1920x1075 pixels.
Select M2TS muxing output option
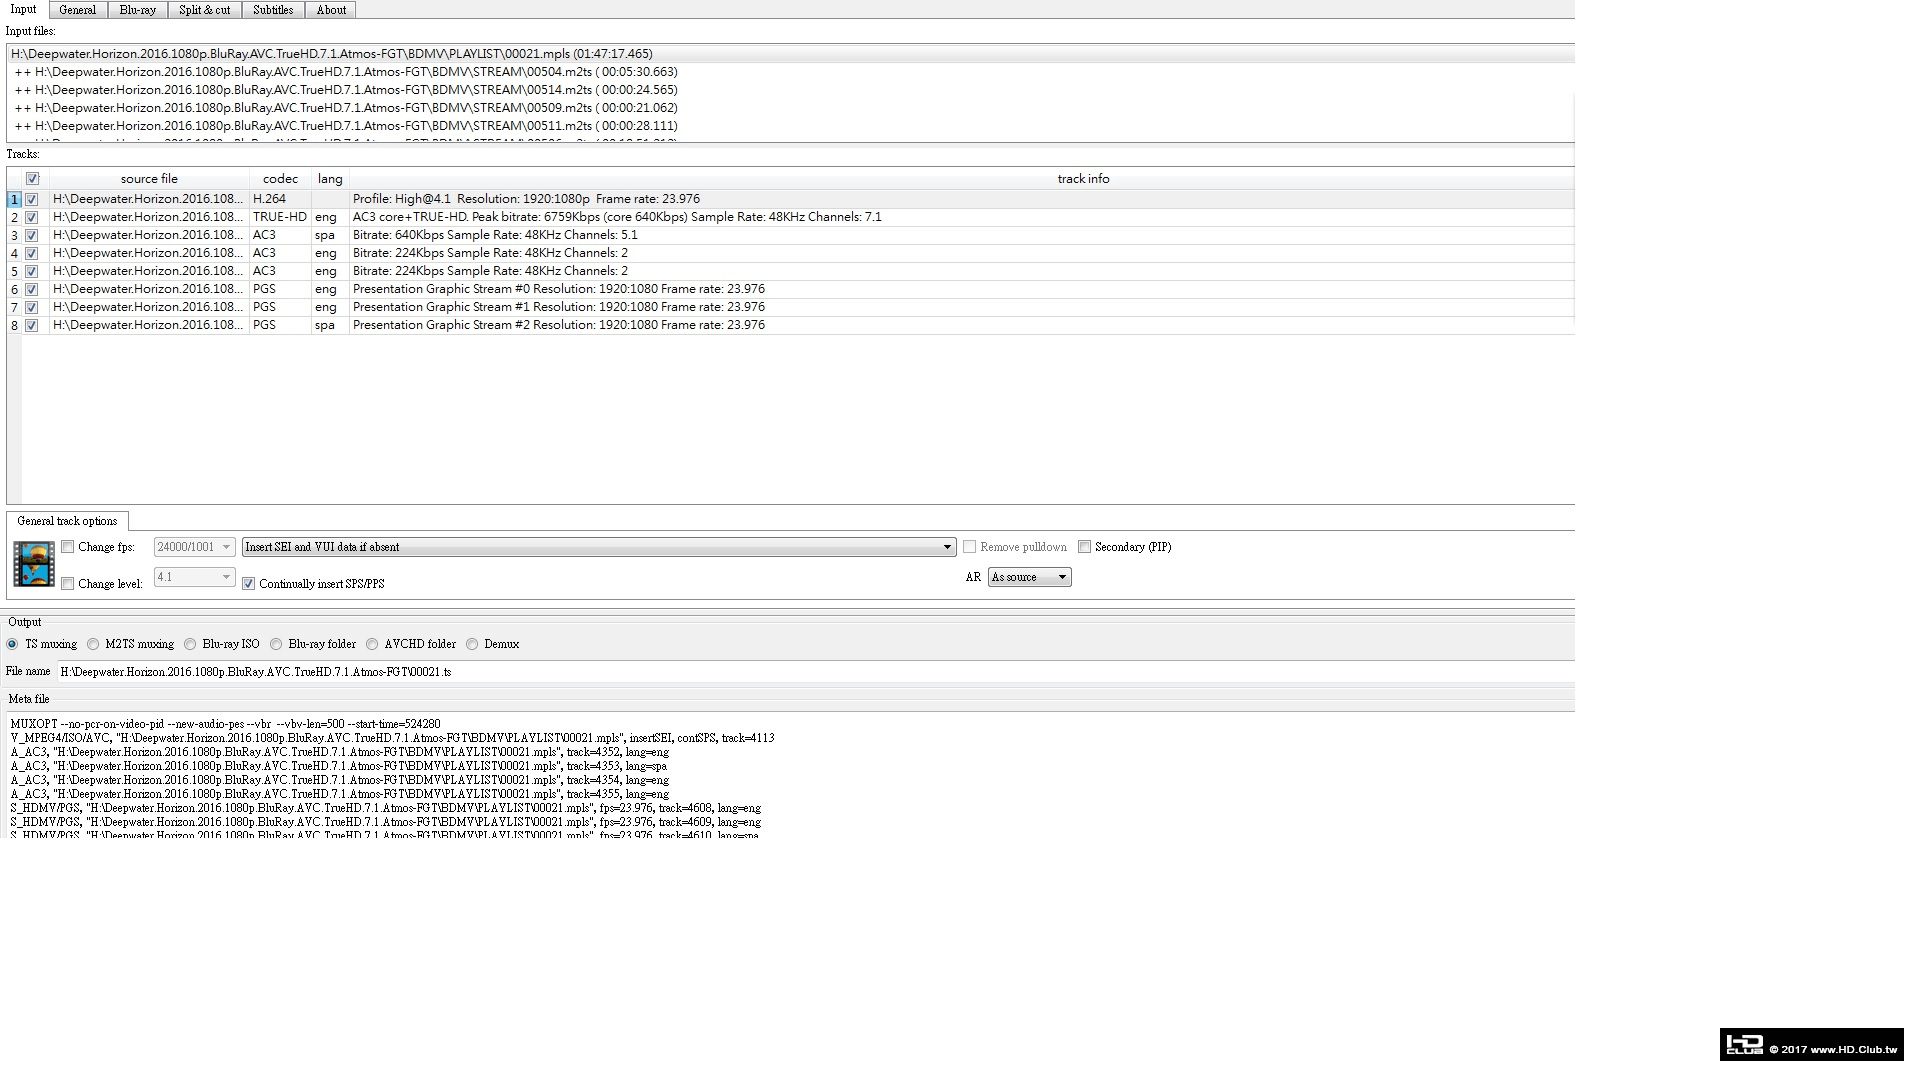93,644
